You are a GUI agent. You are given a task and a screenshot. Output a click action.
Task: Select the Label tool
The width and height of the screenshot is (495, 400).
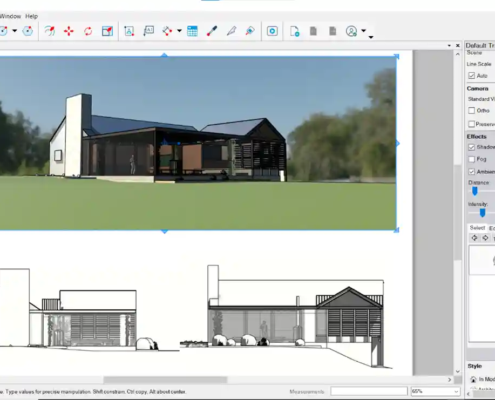pos(148,31)
